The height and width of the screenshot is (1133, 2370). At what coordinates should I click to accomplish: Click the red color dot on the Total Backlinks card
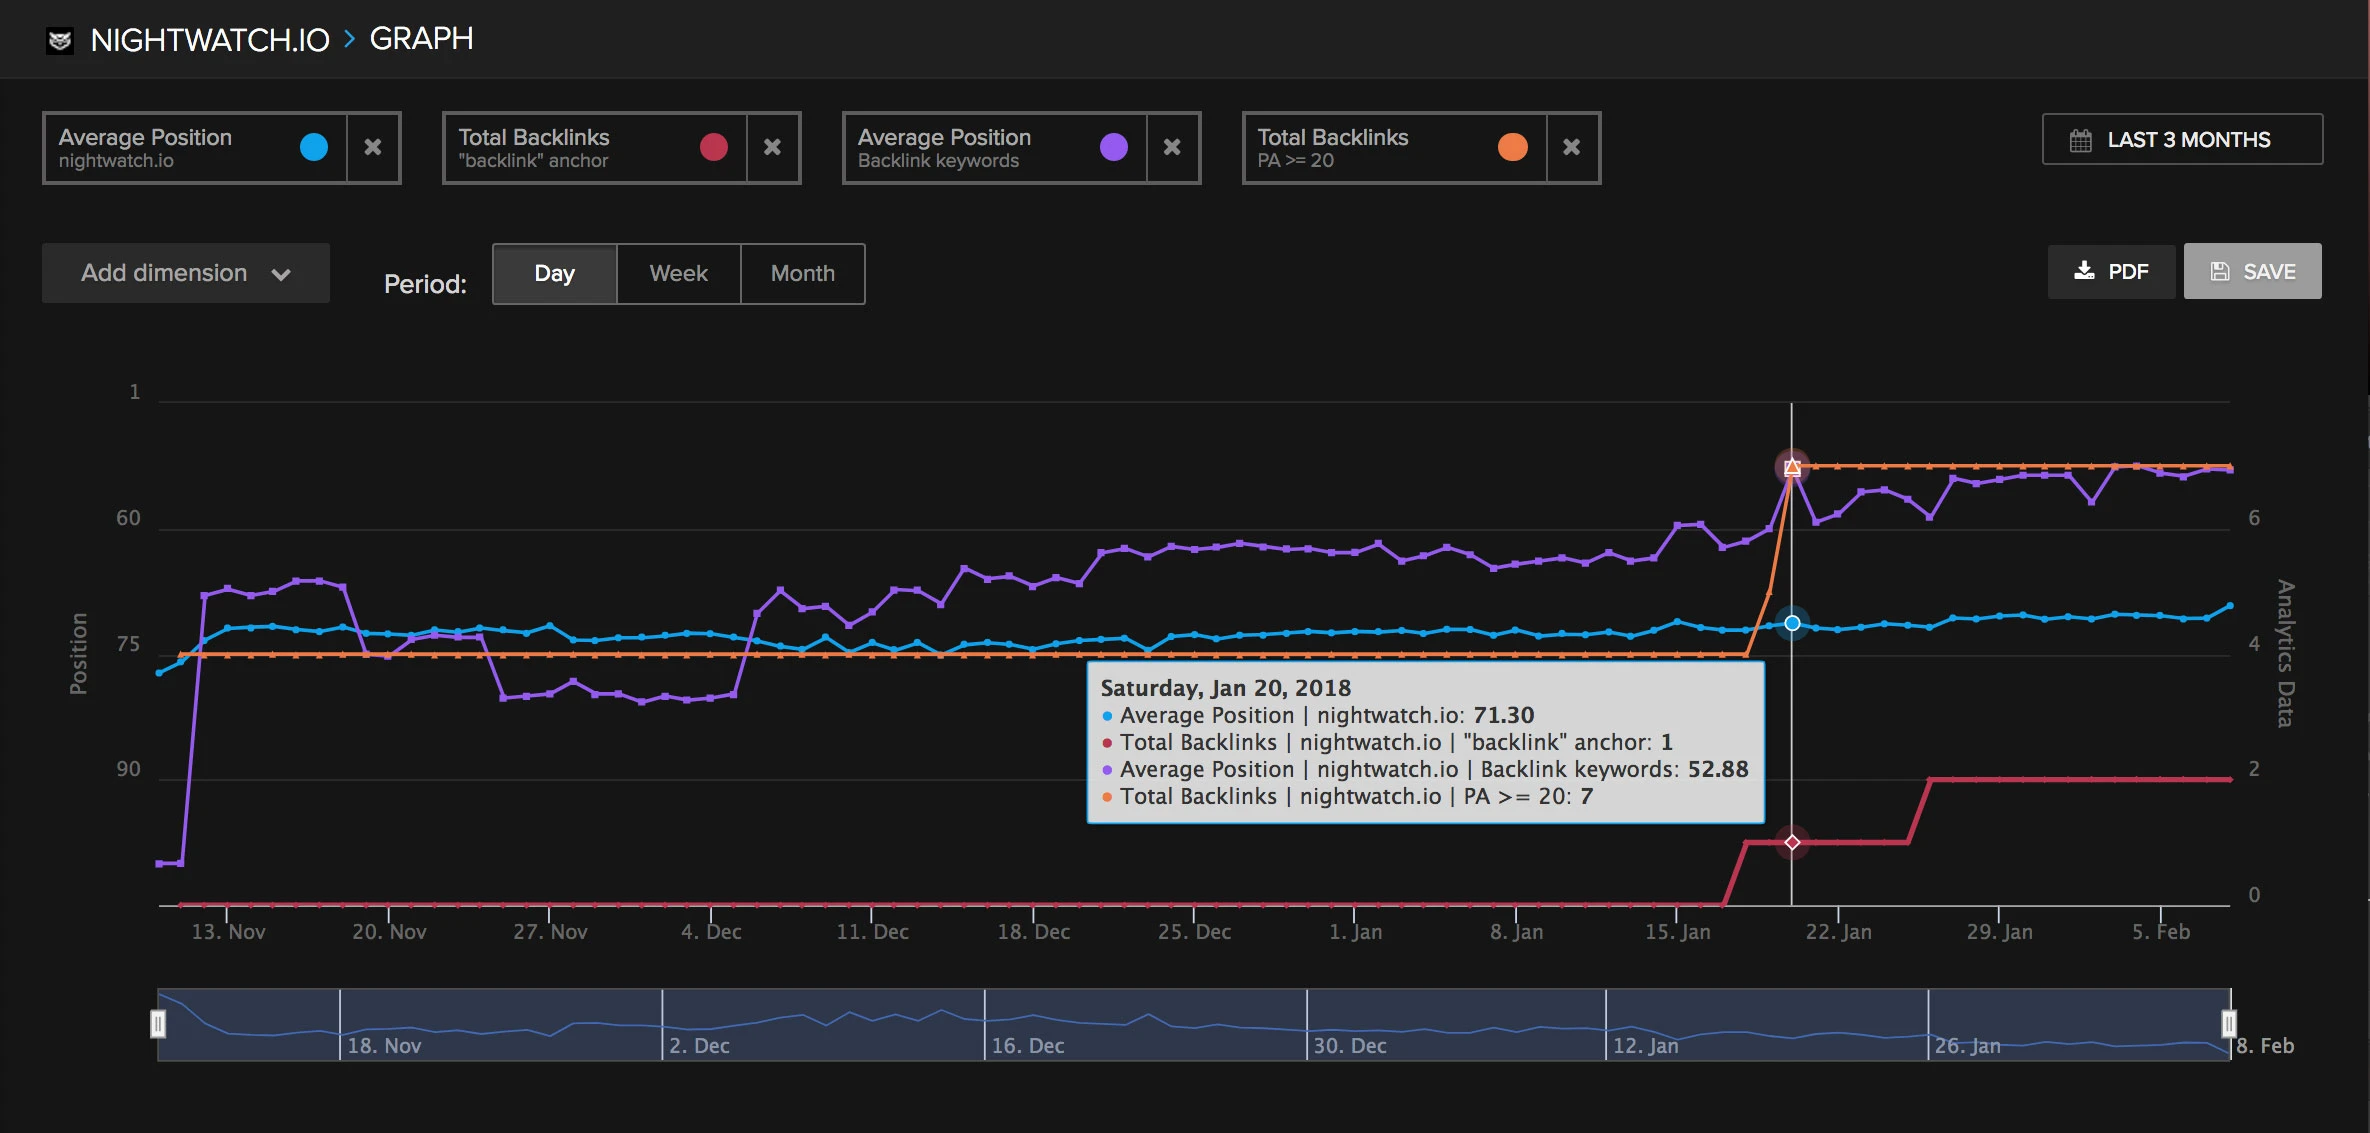click(x=713, y=147)
